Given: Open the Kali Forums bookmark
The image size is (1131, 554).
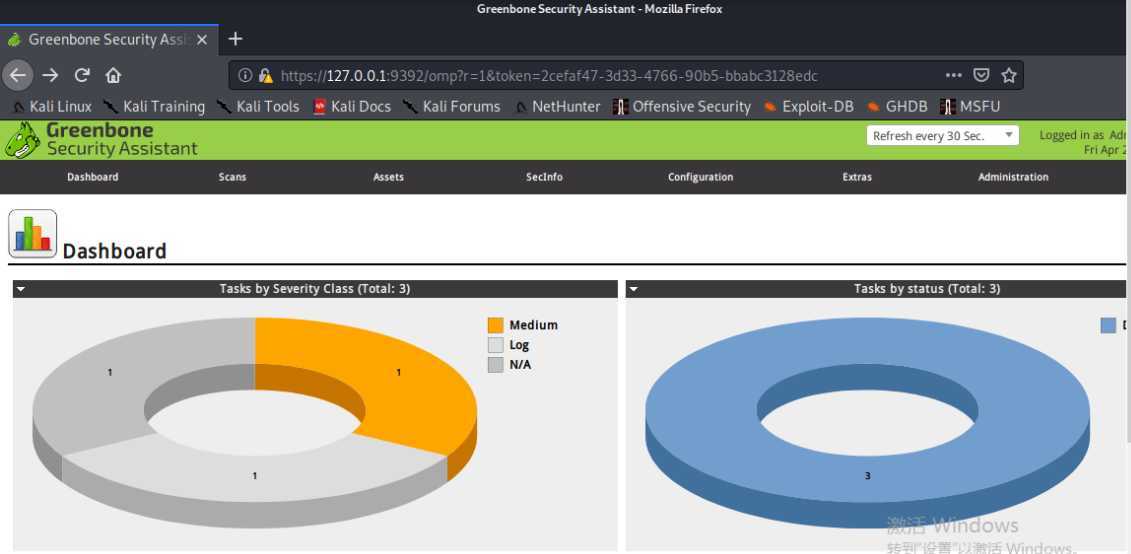Looking at the screenshot, I should (452, 107).
